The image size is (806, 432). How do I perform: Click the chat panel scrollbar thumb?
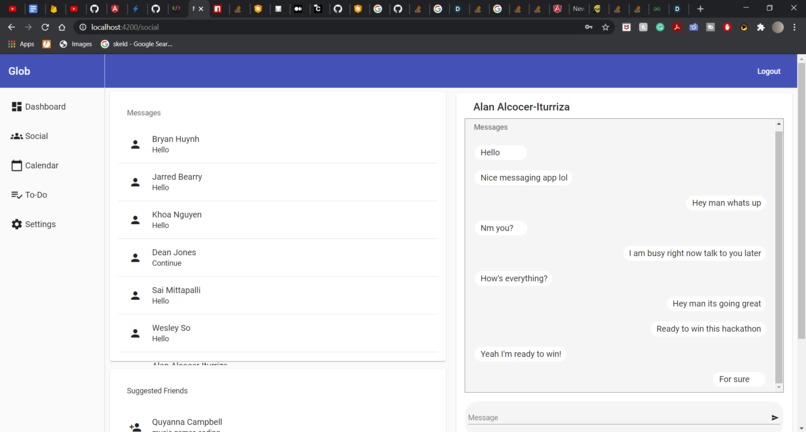pyautogui.click(x=779, y=257)
